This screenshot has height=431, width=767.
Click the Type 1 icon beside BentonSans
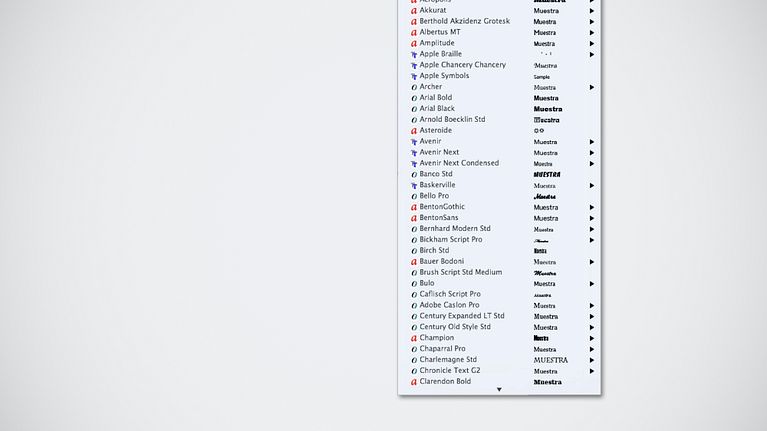[414, 218]
